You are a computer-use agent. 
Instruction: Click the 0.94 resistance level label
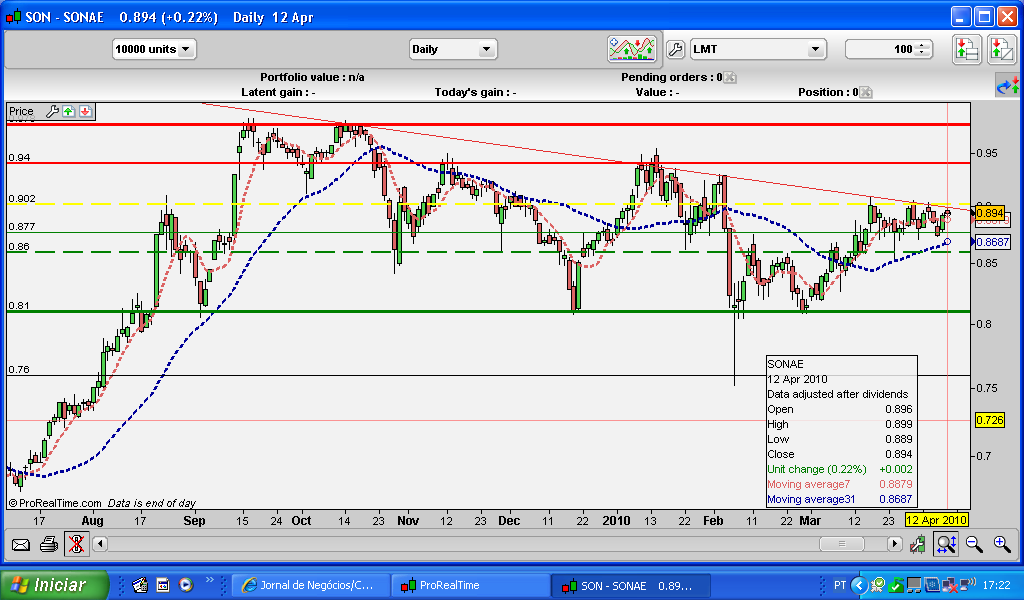pyautogui.click(x=19, y=157)
